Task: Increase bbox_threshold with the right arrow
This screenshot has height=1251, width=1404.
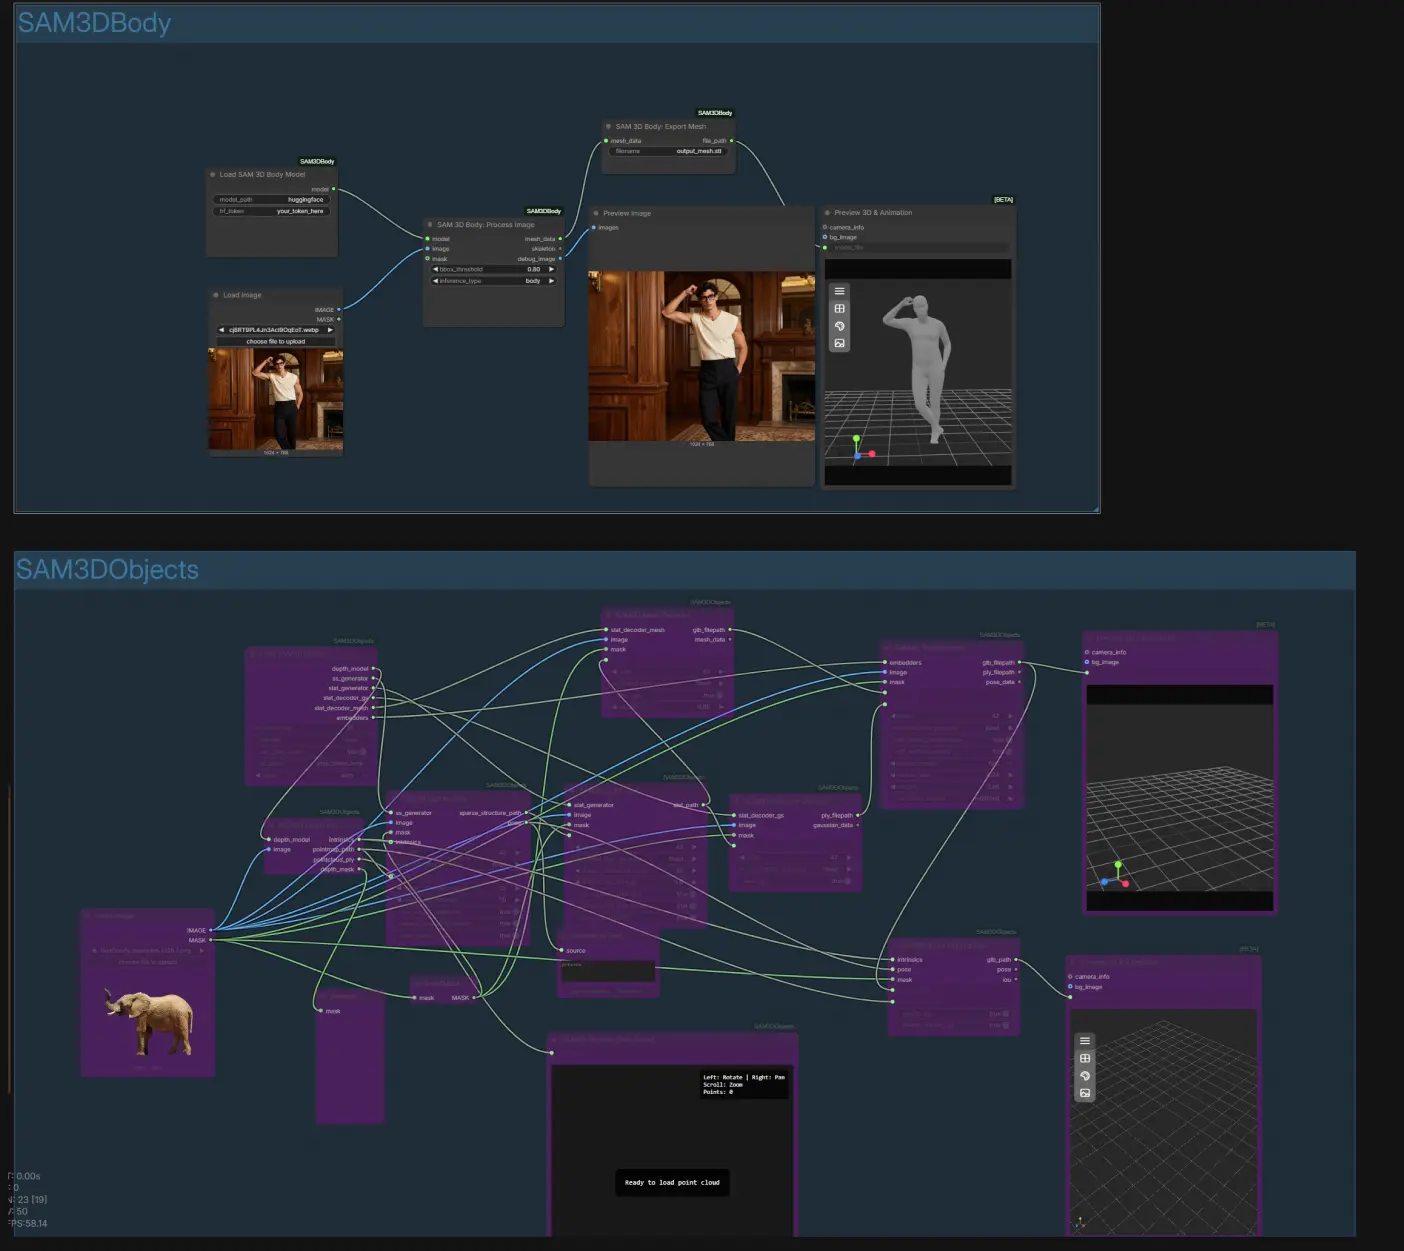Action: point(551,269)
